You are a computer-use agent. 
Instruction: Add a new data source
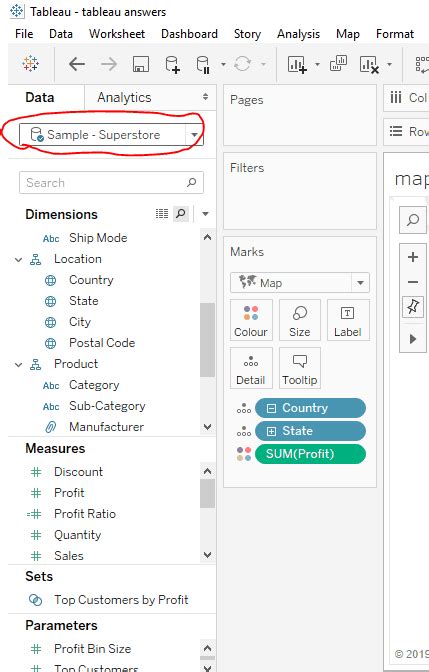pos(172,64)
